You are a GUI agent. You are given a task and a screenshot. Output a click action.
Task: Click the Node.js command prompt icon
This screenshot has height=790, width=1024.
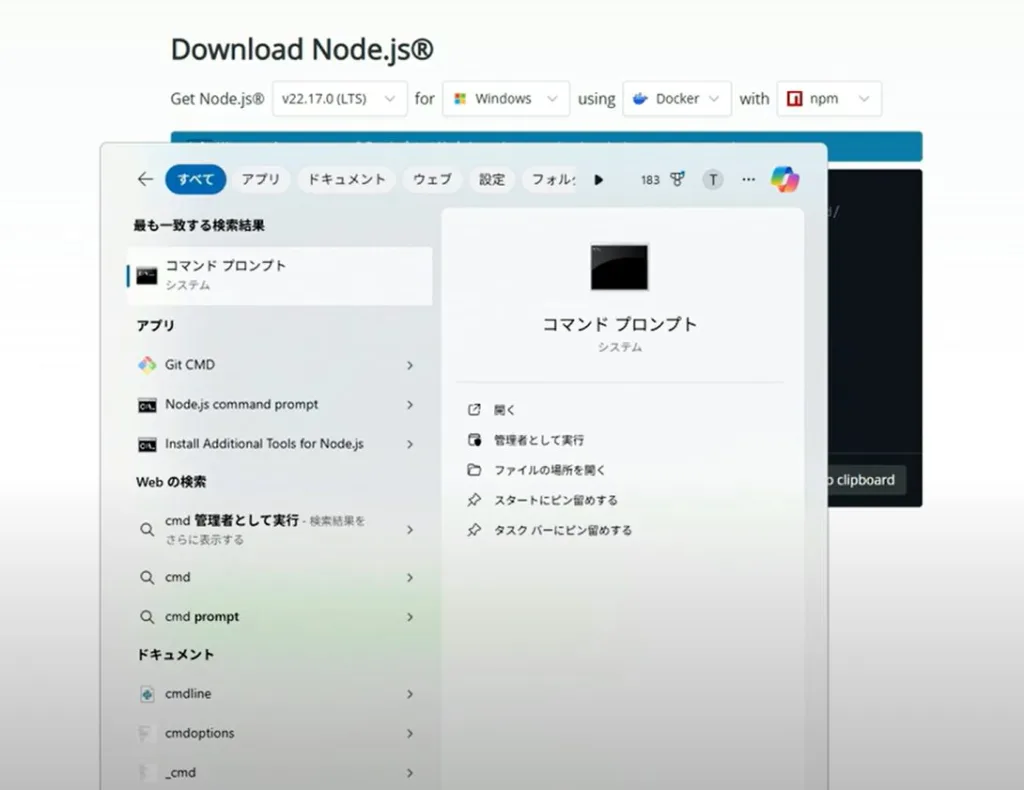pyautogui.click(x=147, y=405)
